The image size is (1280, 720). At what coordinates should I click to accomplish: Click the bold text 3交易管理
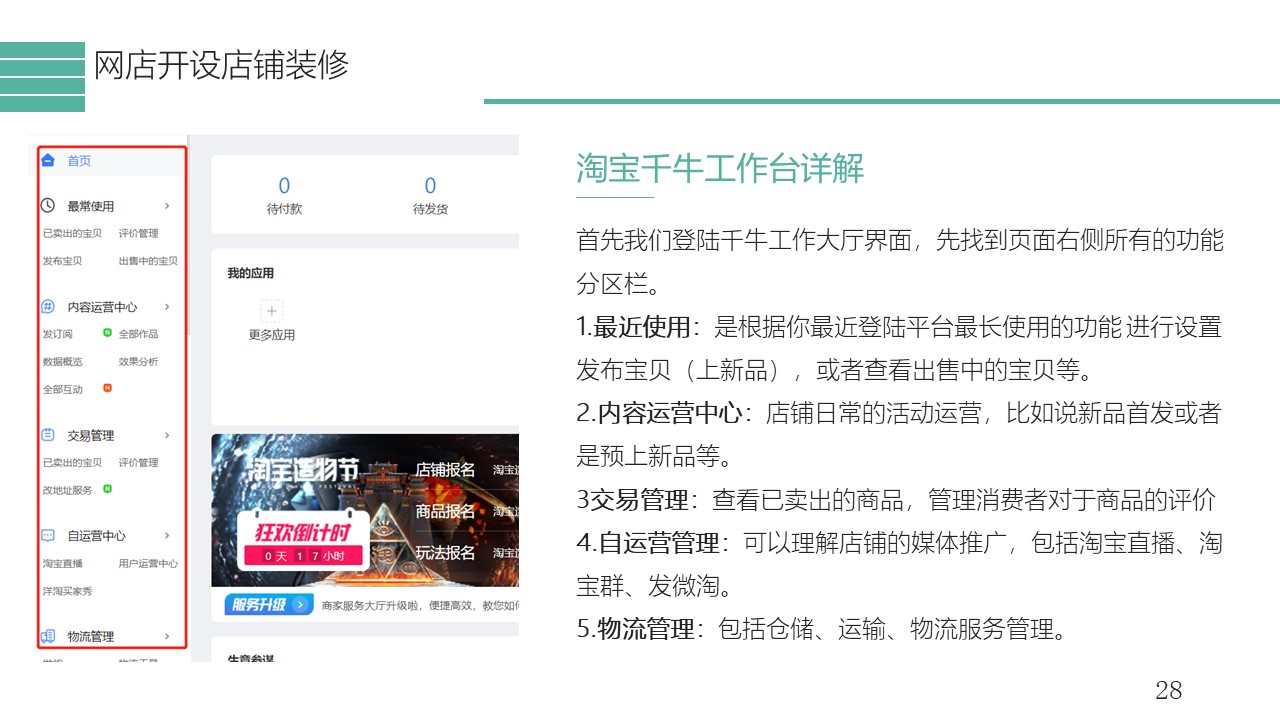coord(632,500)
